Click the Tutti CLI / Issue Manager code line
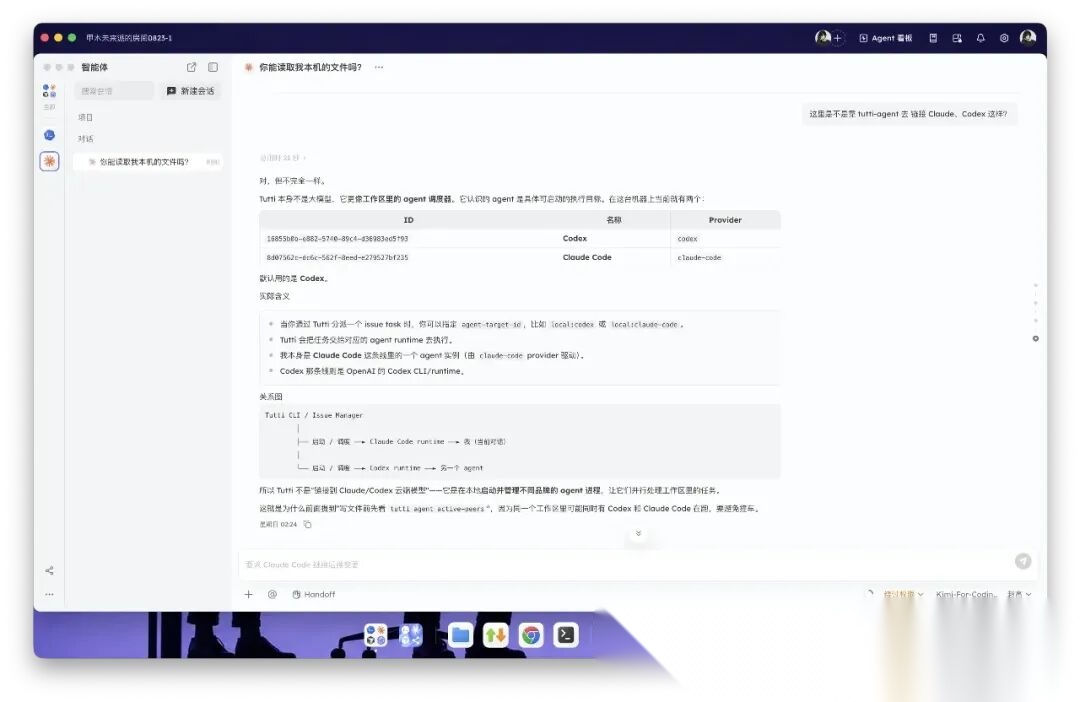This screenshot has width=1080, height=702. [x=313, y=415]
